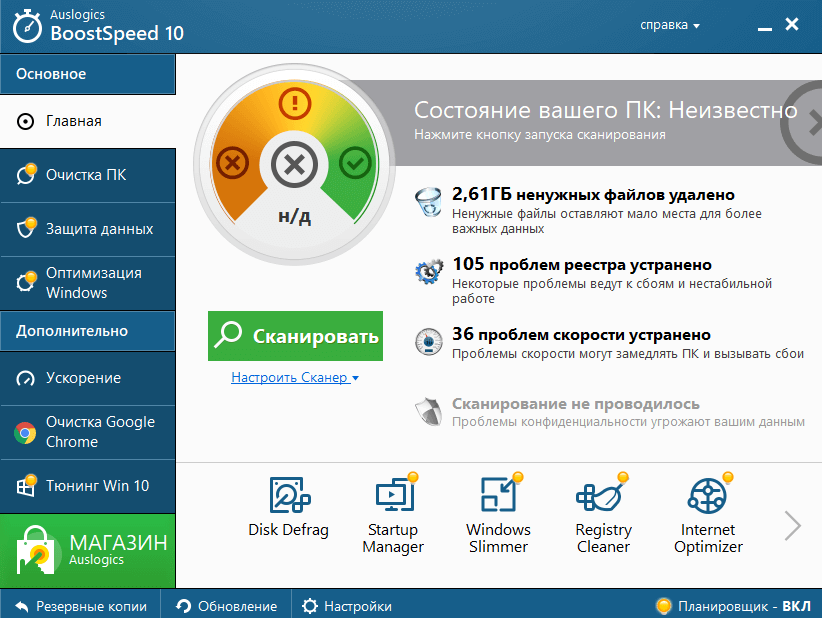Show next tools with right chevron
This screenshot has width=822, height=618.
click(x=792, y=525)
